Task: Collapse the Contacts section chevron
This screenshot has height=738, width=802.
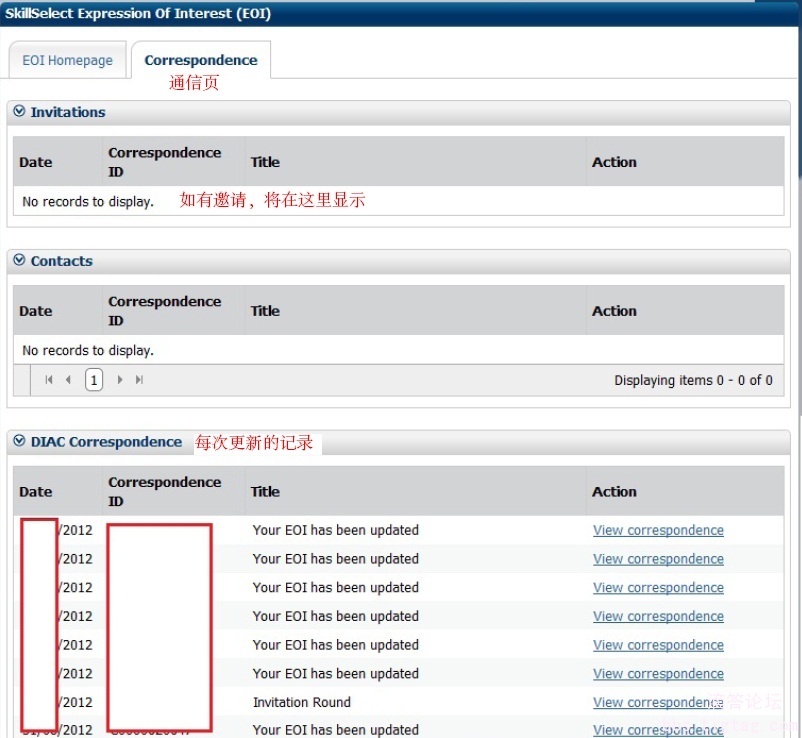Action: coord(19,261)
